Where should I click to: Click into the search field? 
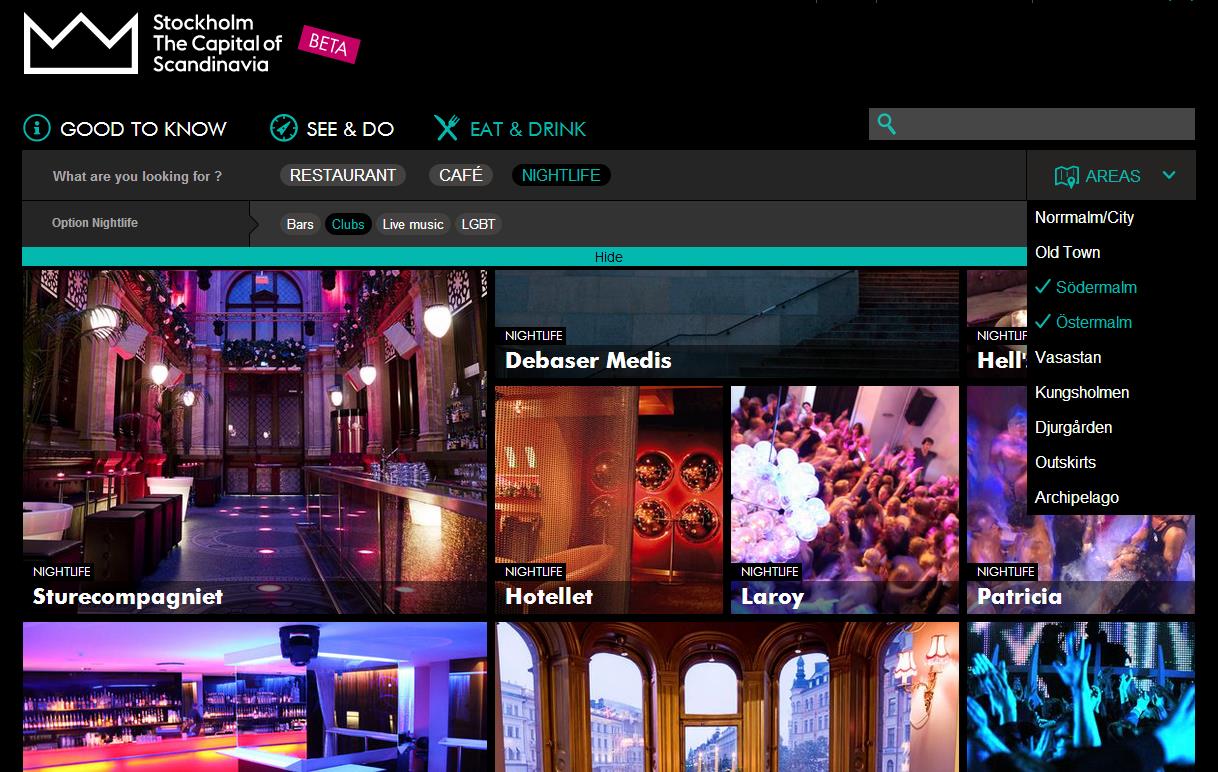(x=1032, y=124)
